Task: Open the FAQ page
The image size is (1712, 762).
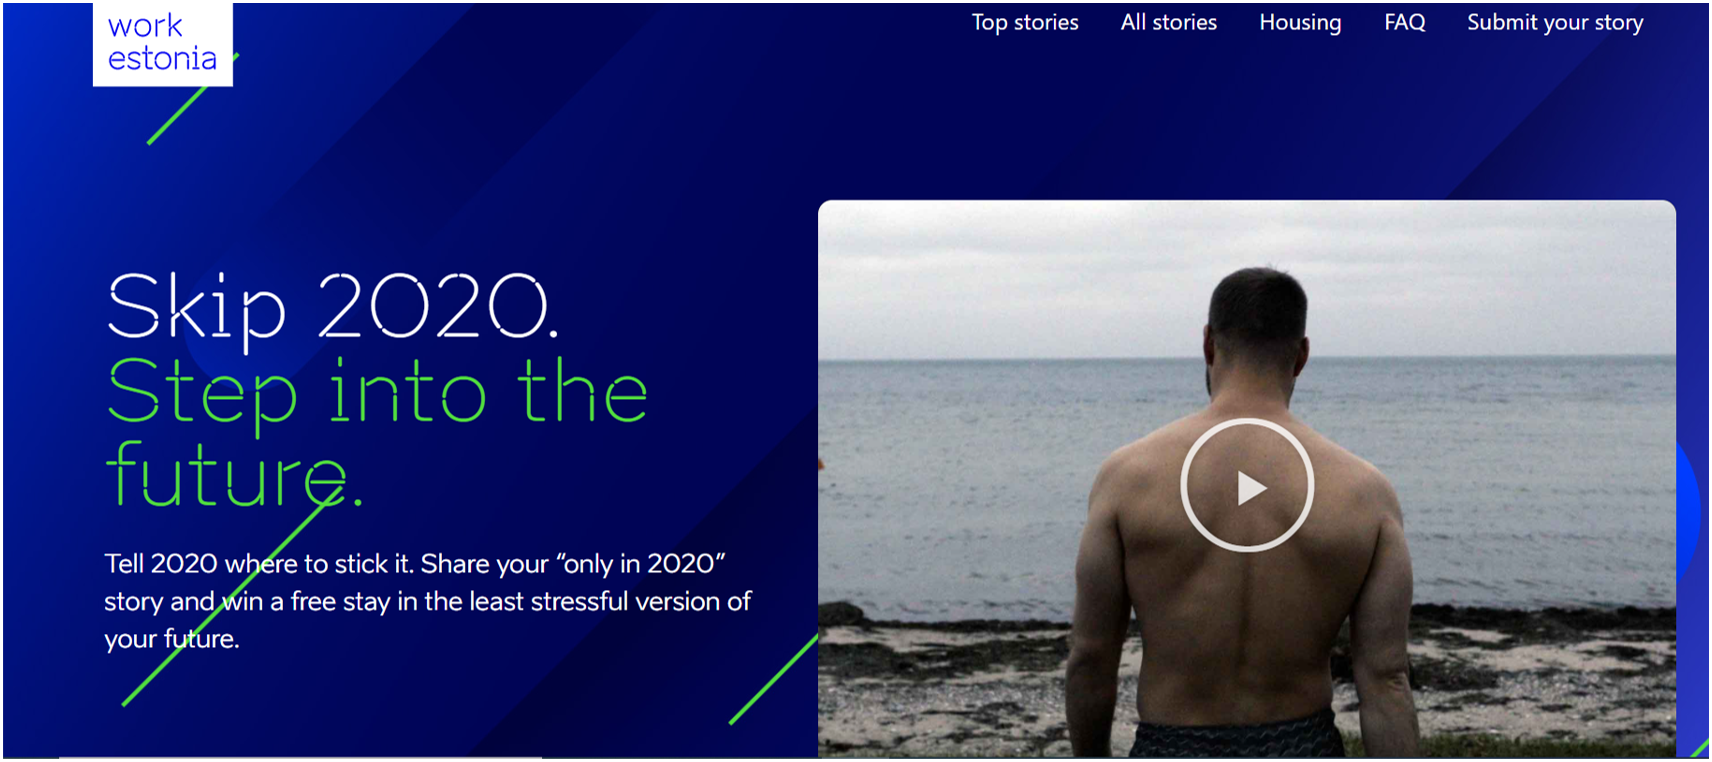Action: [x=1405, y=22]
